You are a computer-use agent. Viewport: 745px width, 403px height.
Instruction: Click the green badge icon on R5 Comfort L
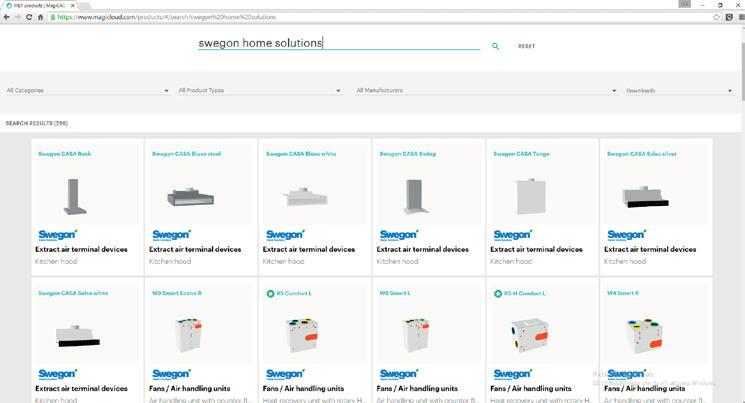[270, 294]
